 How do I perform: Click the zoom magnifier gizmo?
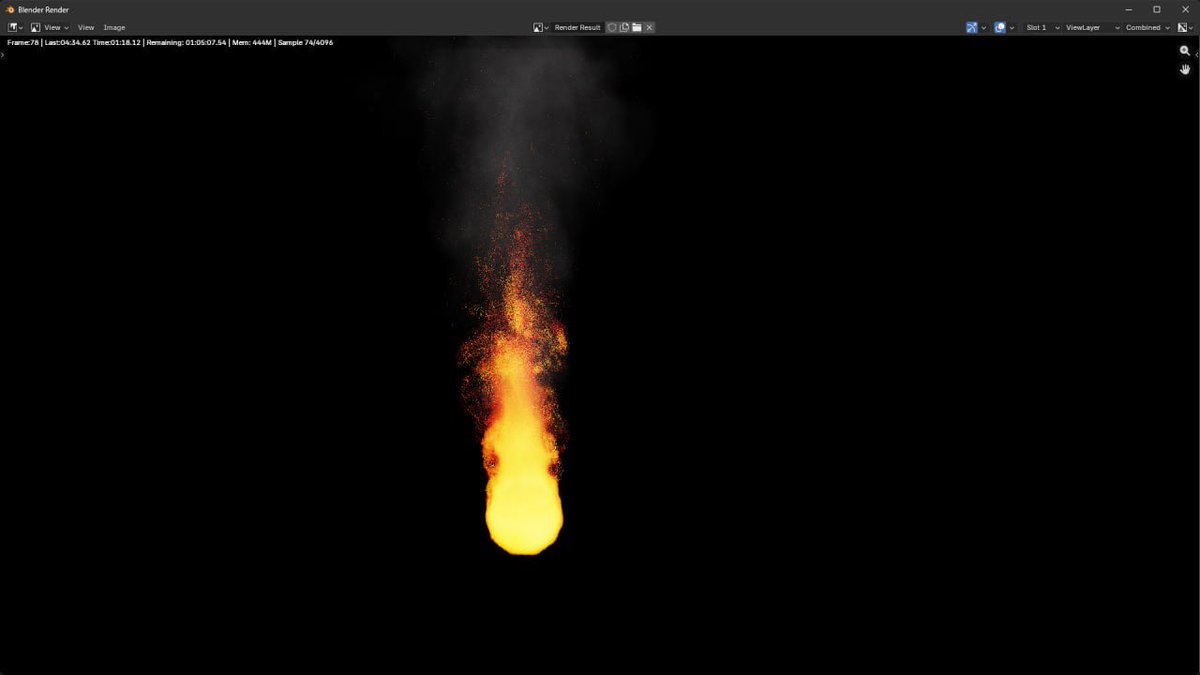coord(1185,50)
